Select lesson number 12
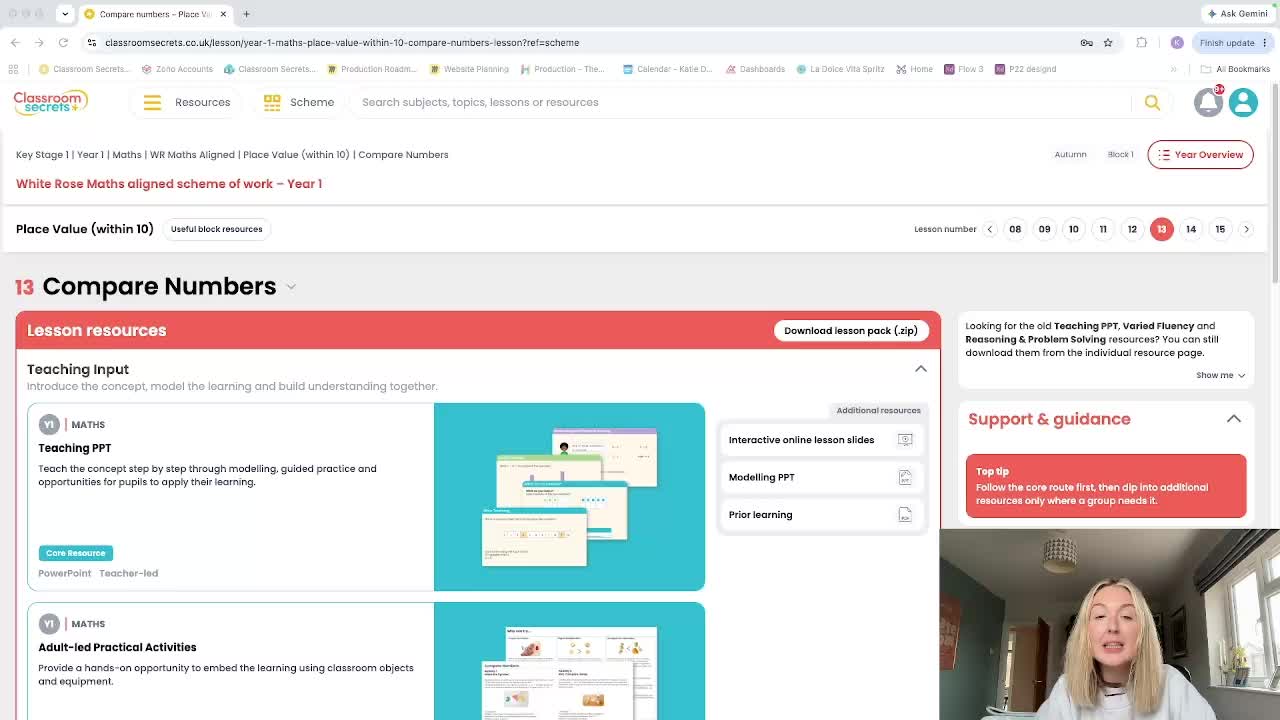The image size is (1280, 720). (1132, 229)
